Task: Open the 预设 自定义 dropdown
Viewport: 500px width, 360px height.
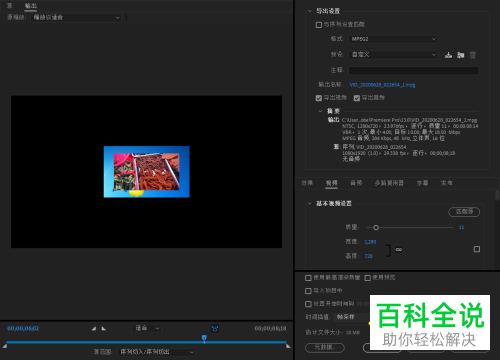Action: click(x=393, y=55)
